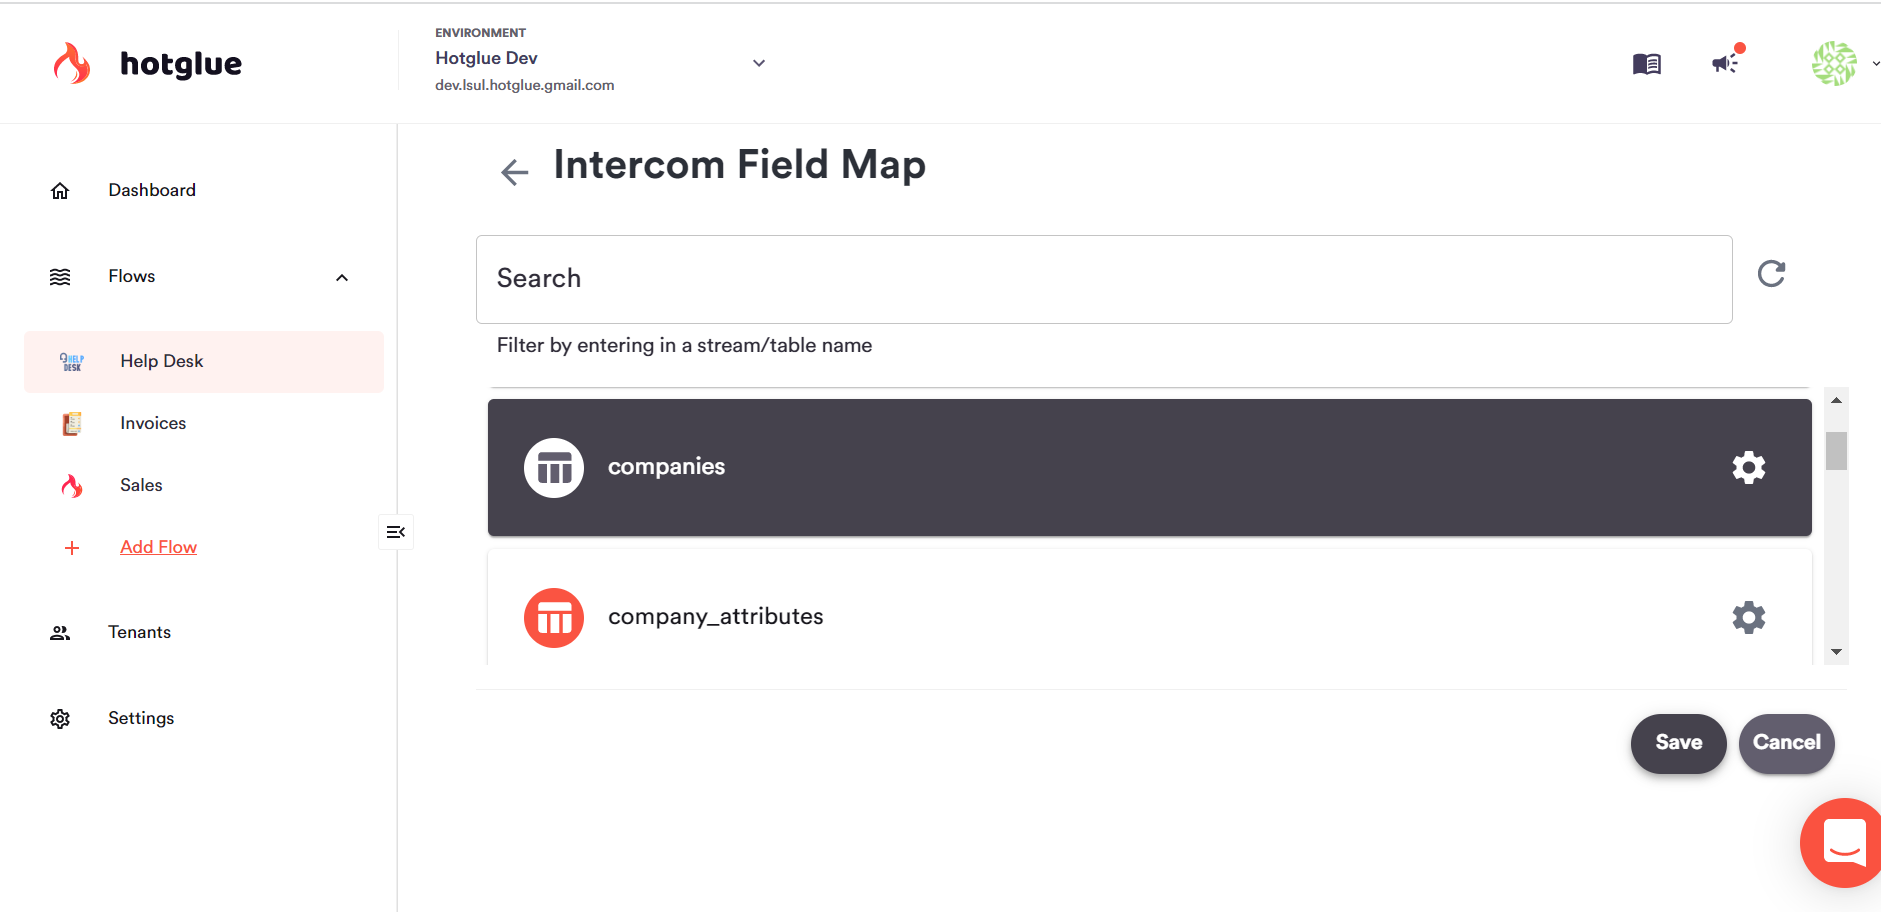The image size is (1881, 912).
Task: Open the Environment dropdown chevron
Action: 759,63
